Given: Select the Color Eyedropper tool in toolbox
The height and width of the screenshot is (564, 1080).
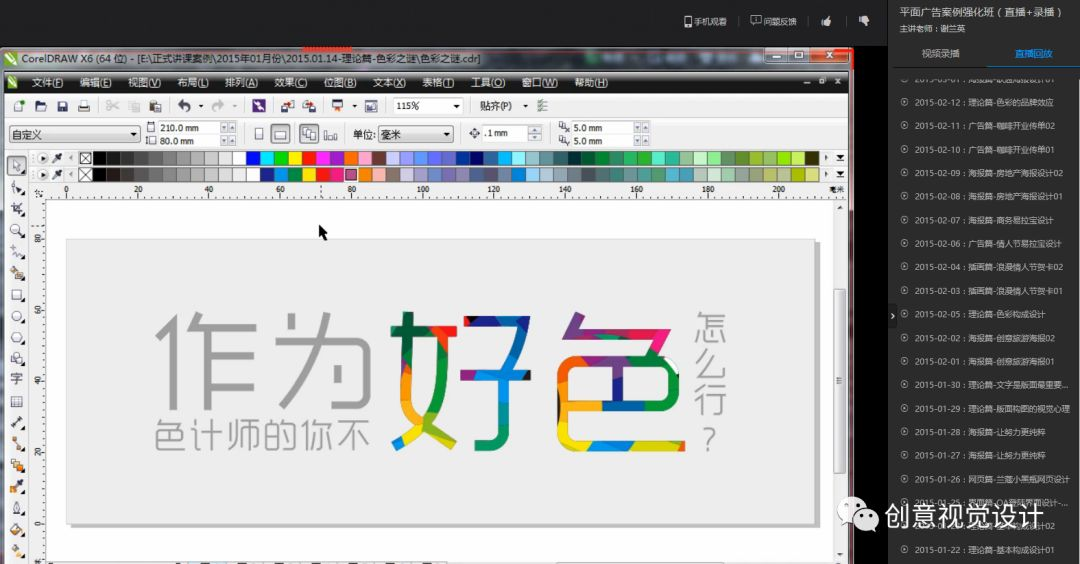Looking at the screenshot, I should pos(17,488).
